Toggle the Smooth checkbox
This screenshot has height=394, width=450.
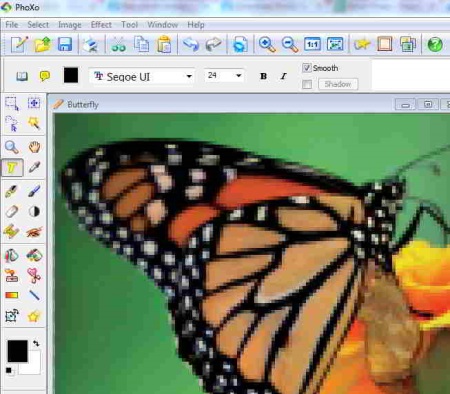click(307, 68)
